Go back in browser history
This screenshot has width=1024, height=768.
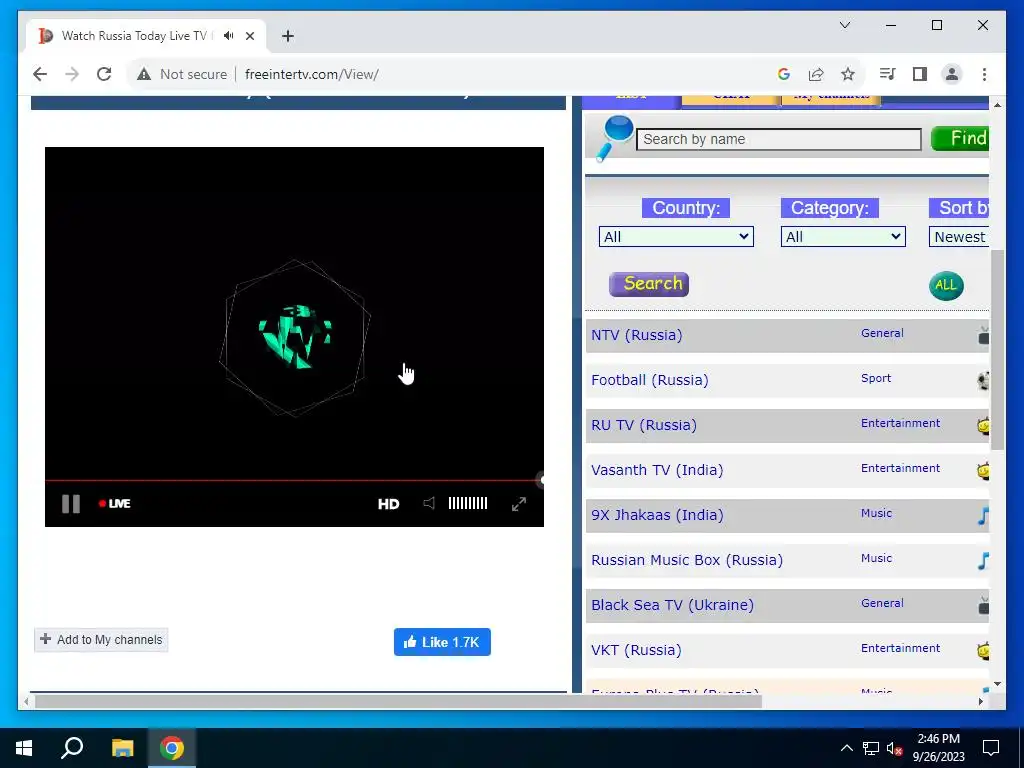(x=40, y=74)
